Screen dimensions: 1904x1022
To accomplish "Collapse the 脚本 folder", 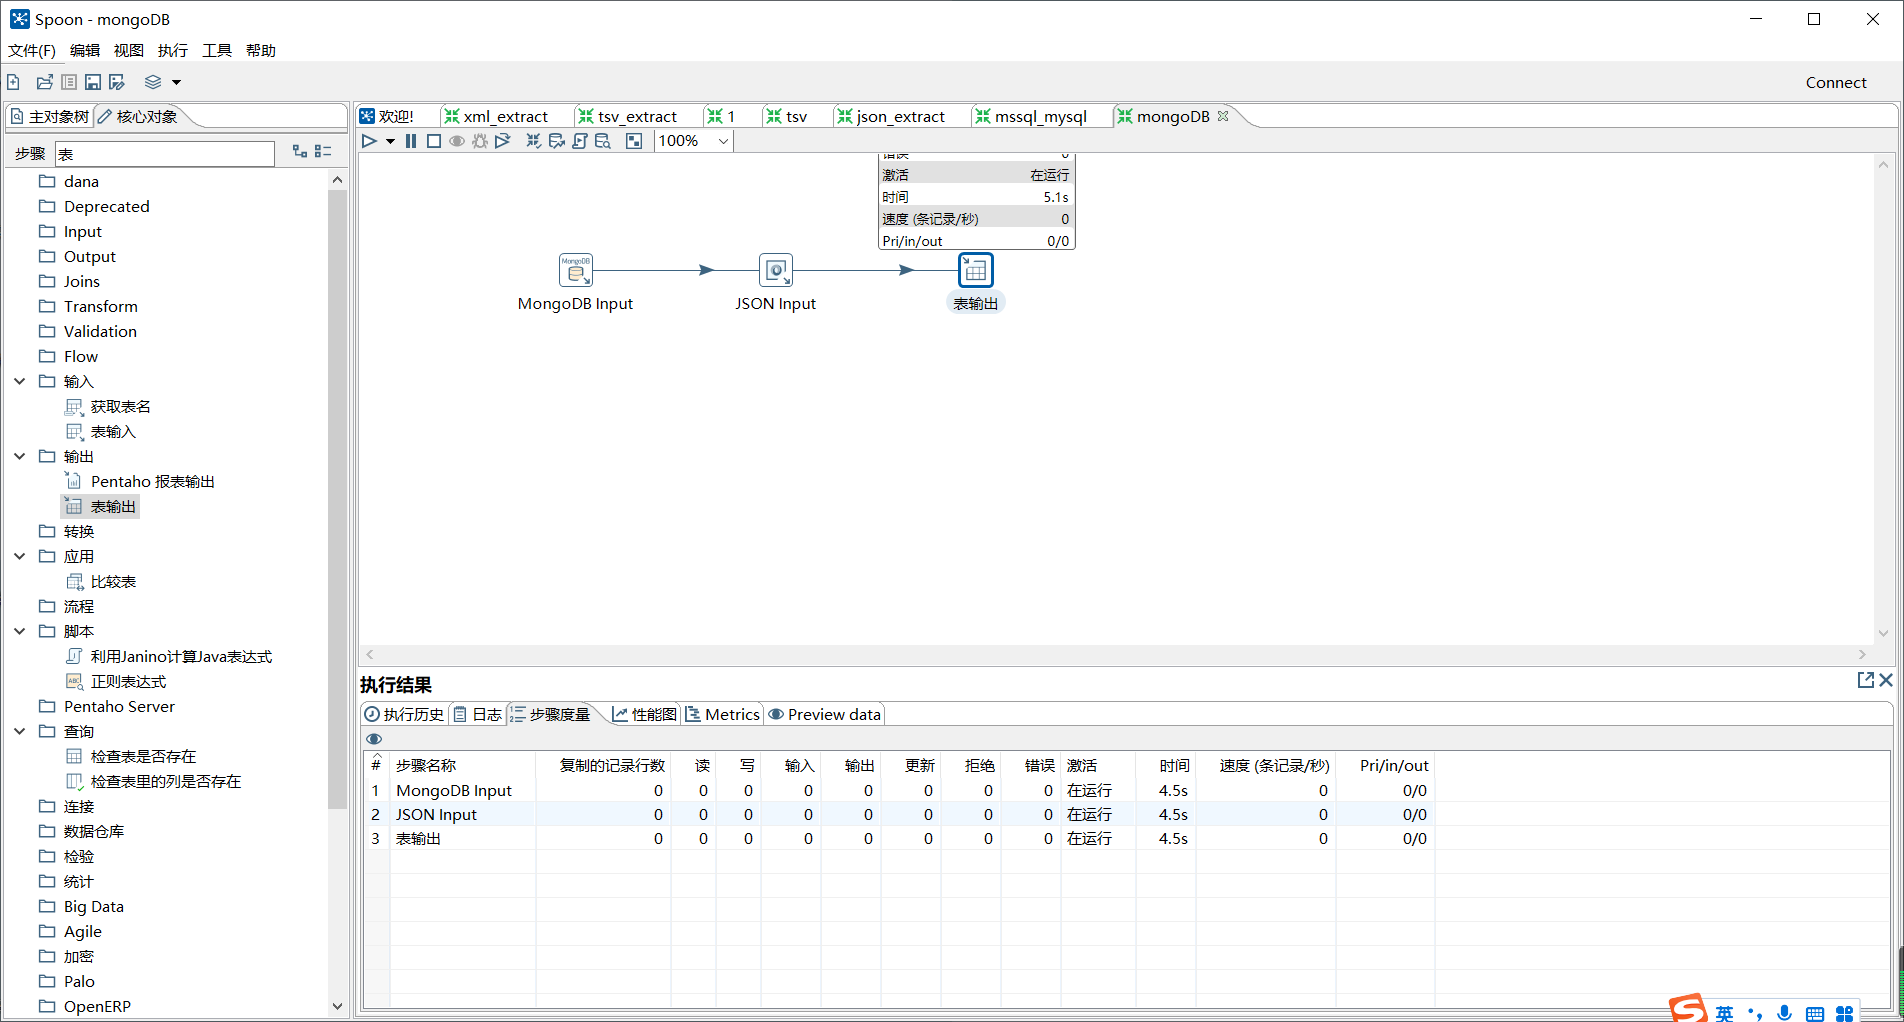I will tap(19, 631).
